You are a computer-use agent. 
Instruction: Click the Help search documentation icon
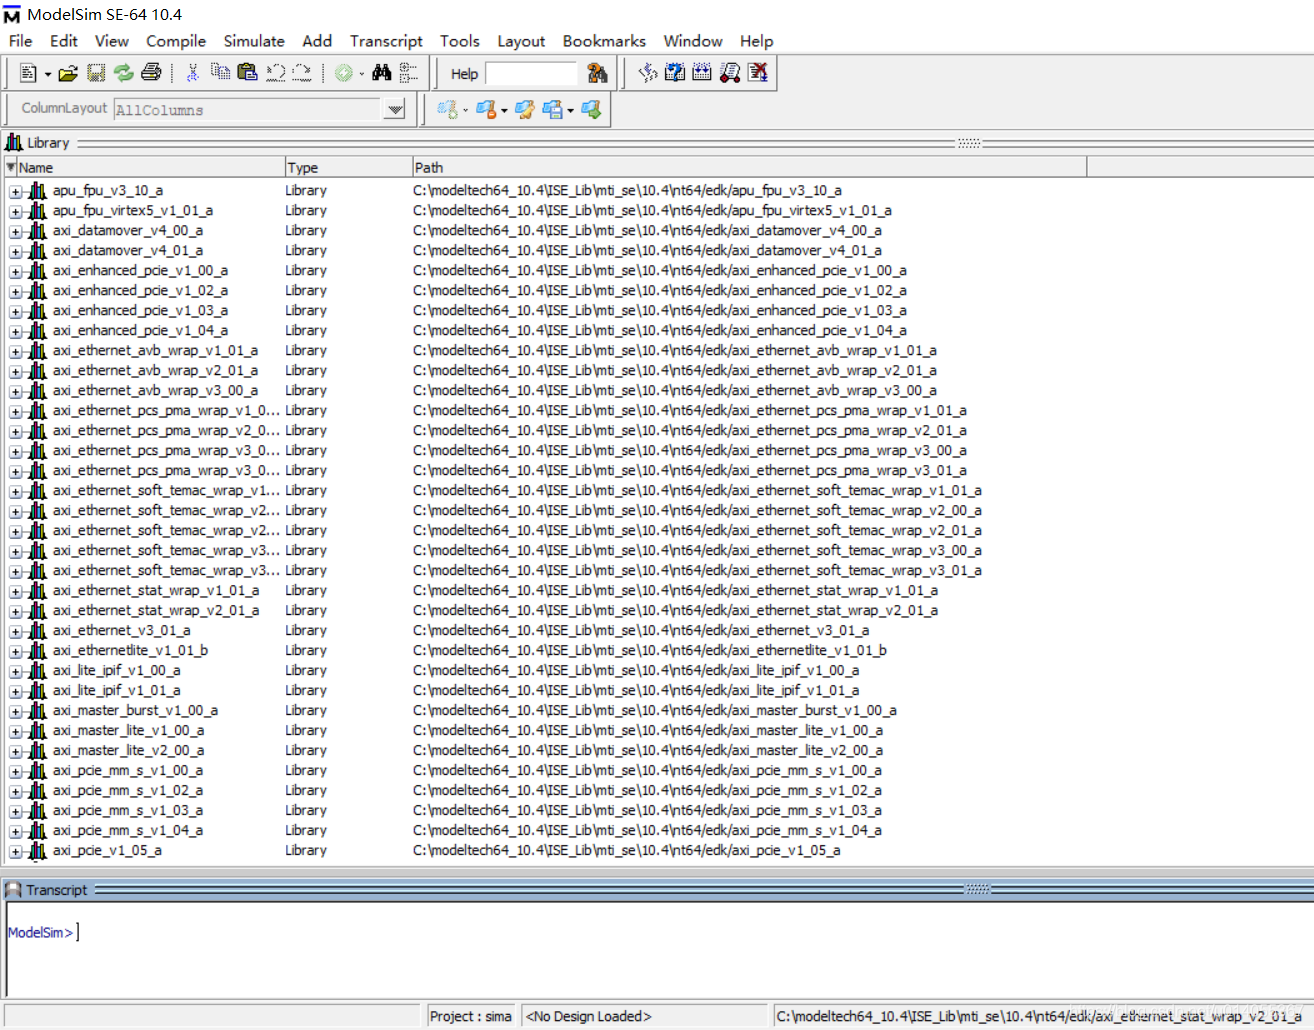click(597, 73)
